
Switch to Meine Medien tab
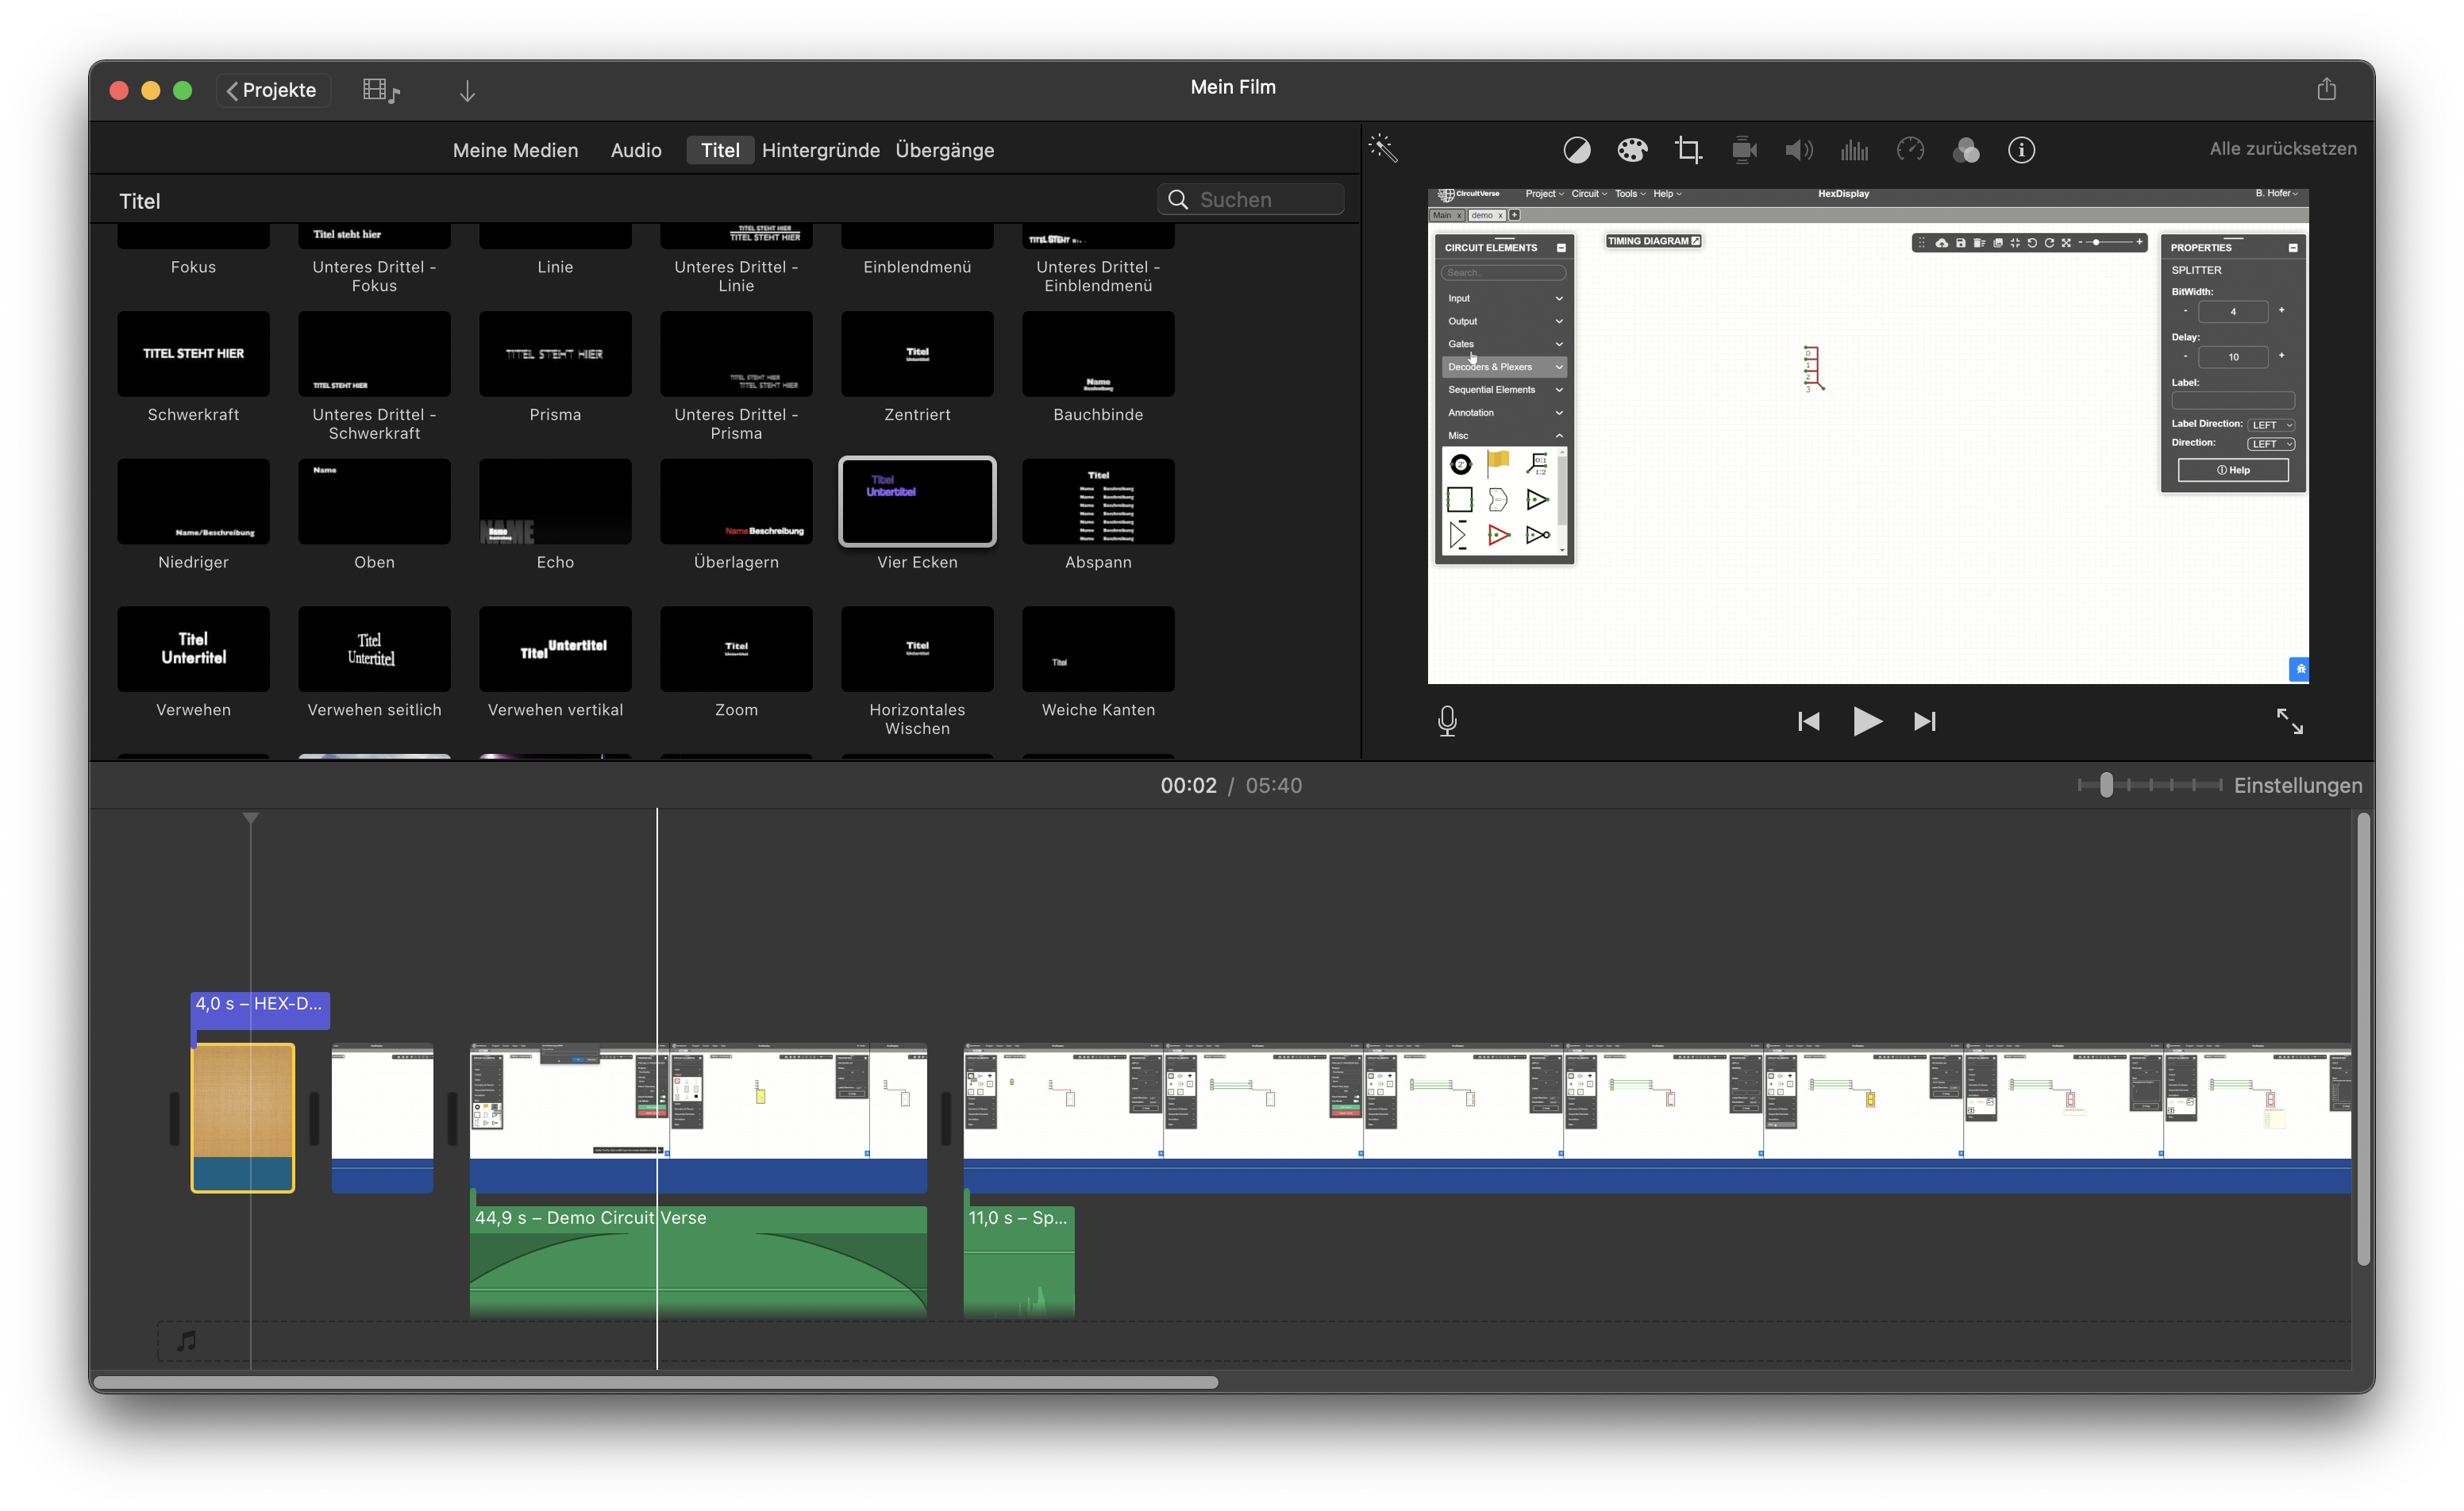click(x=515, y=150)
